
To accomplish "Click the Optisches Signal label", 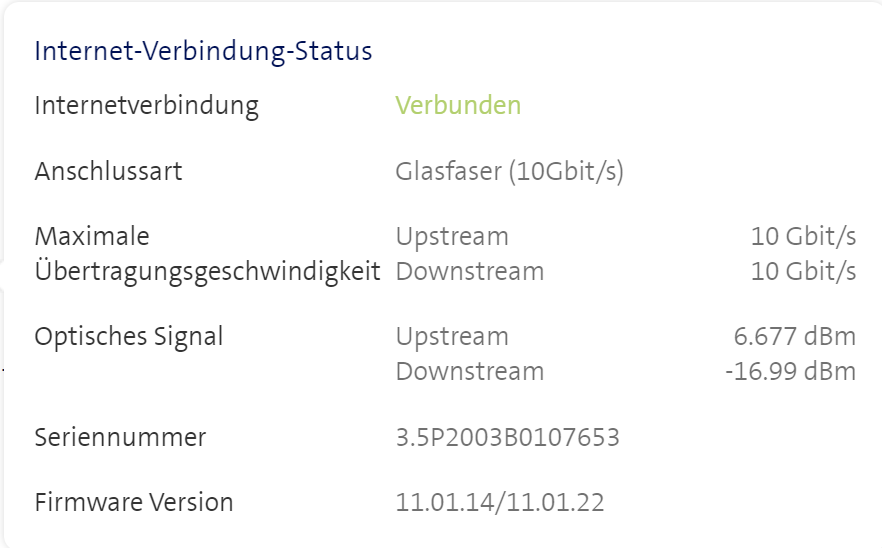I will [x=129, y=337].
